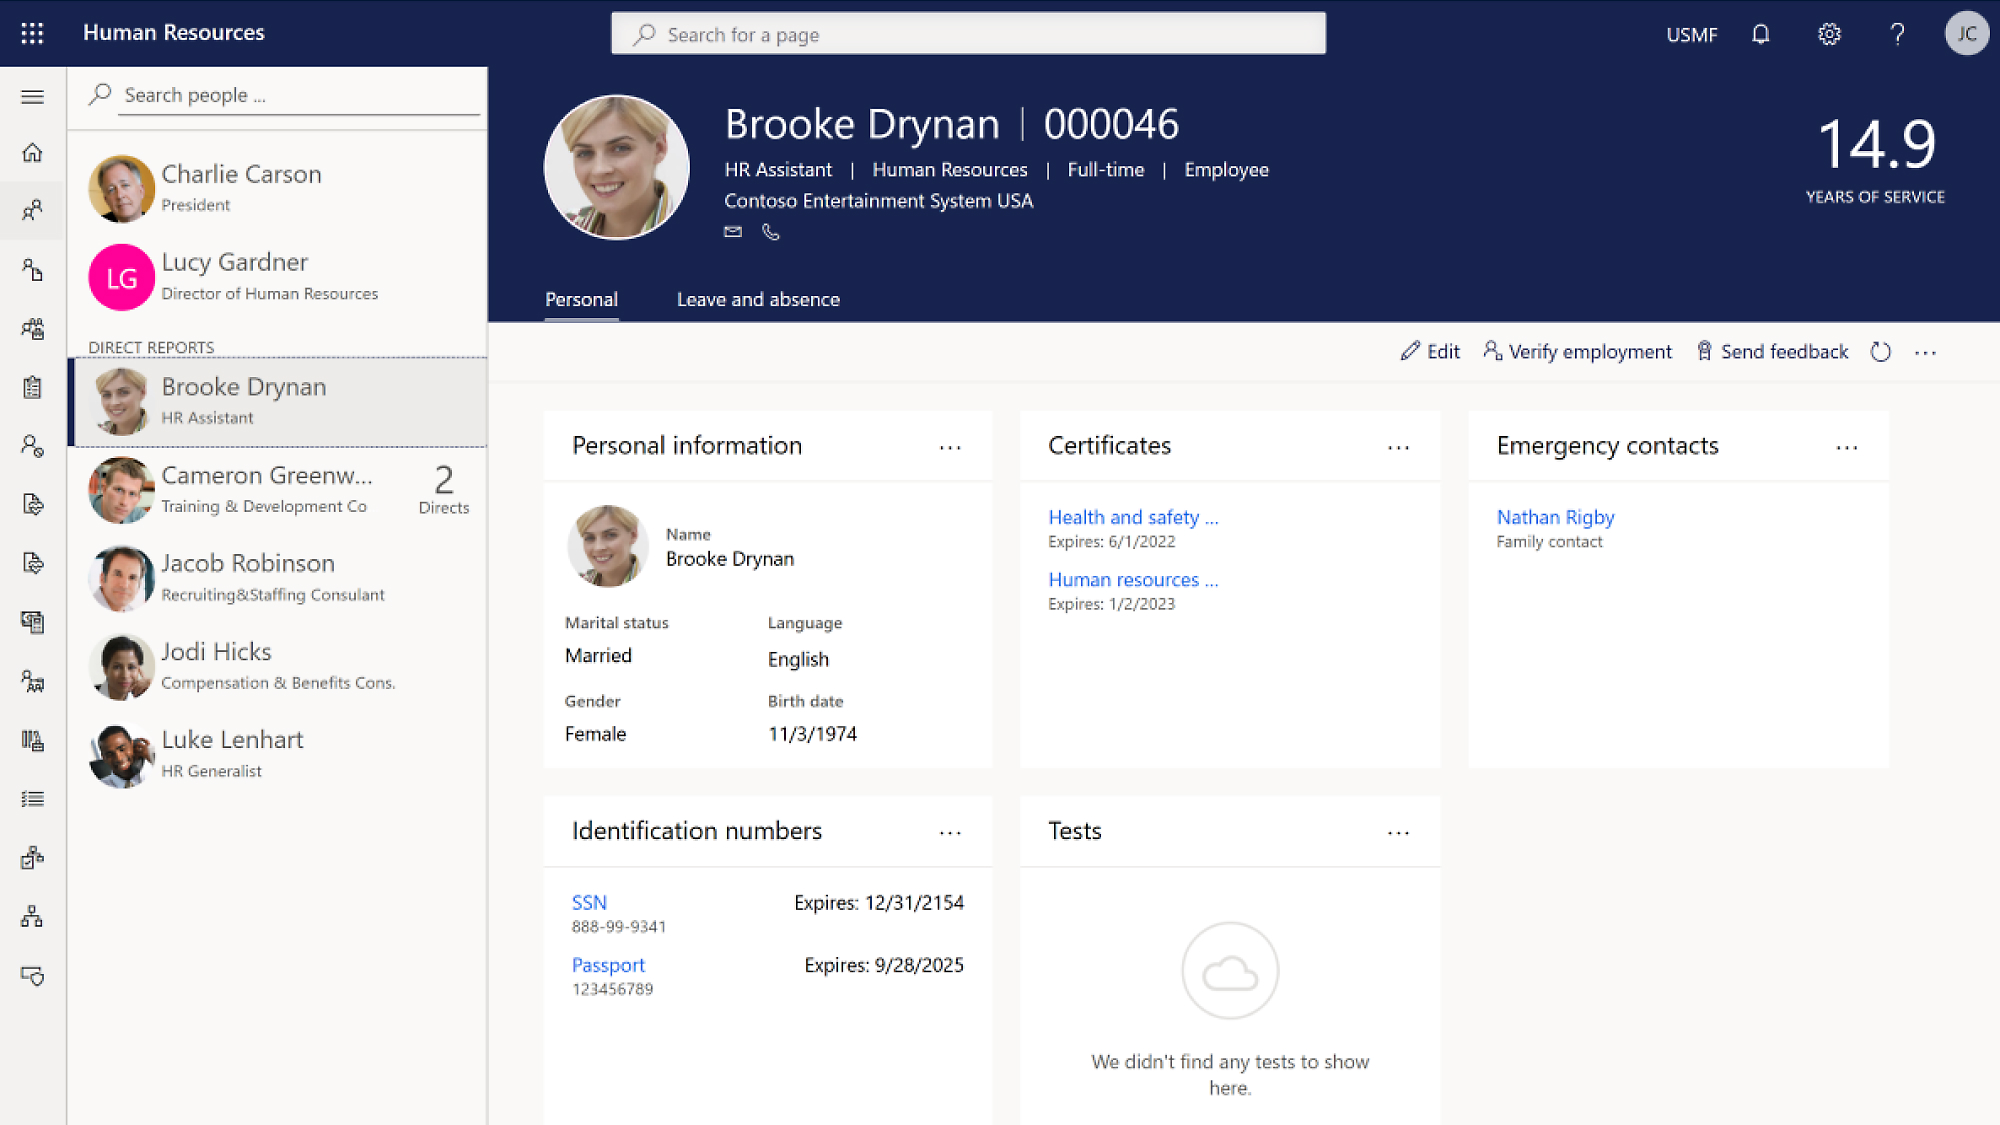The image size is (2000, 1125).
Task: Open the overflow menu on Emergency contacts
Action: click(1850, 446)
